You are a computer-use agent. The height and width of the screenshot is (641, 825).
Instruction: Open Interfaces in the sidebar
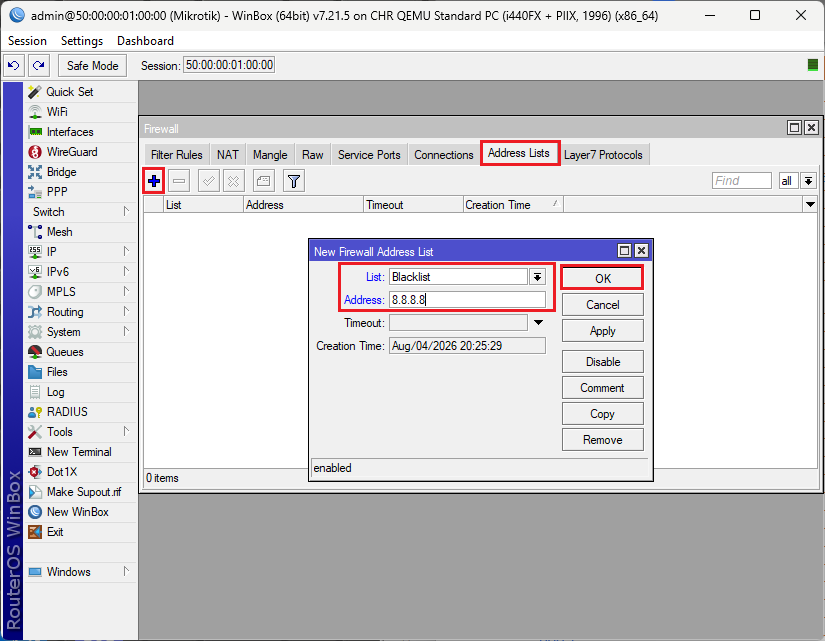click(82, 132)
